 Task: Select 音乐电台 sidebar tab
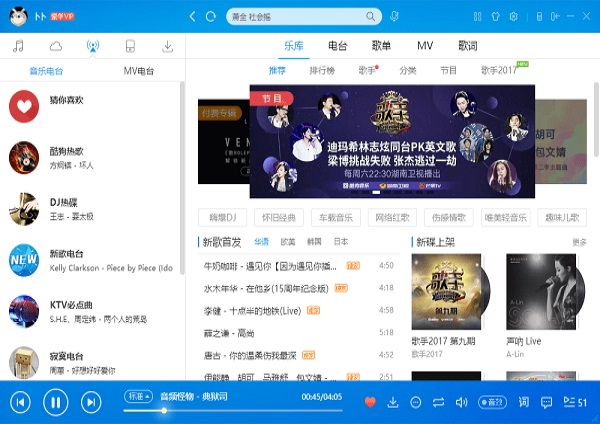(46, 71)
